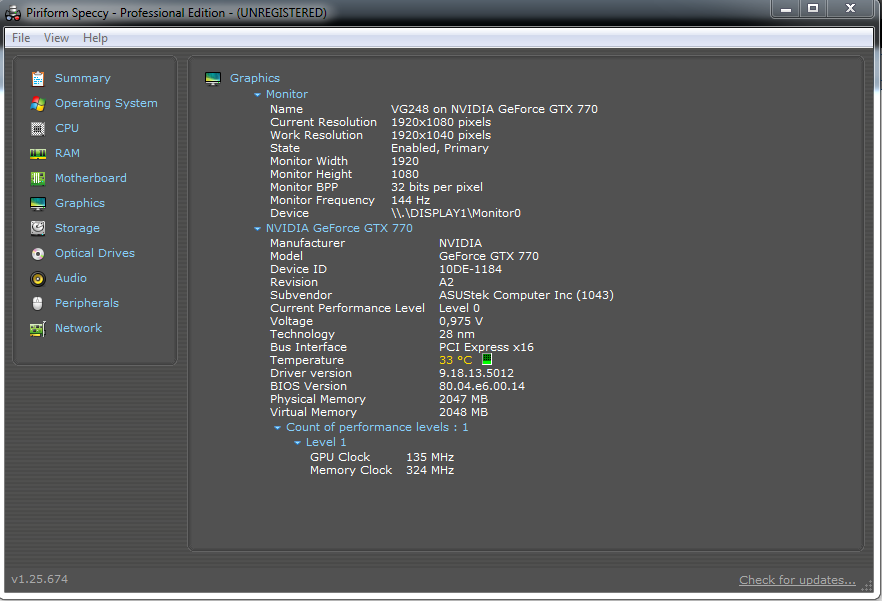Select the Revision A2 value
Image resolution: width=882 pixels, height=601 pixels.
[x=446, y=282]
